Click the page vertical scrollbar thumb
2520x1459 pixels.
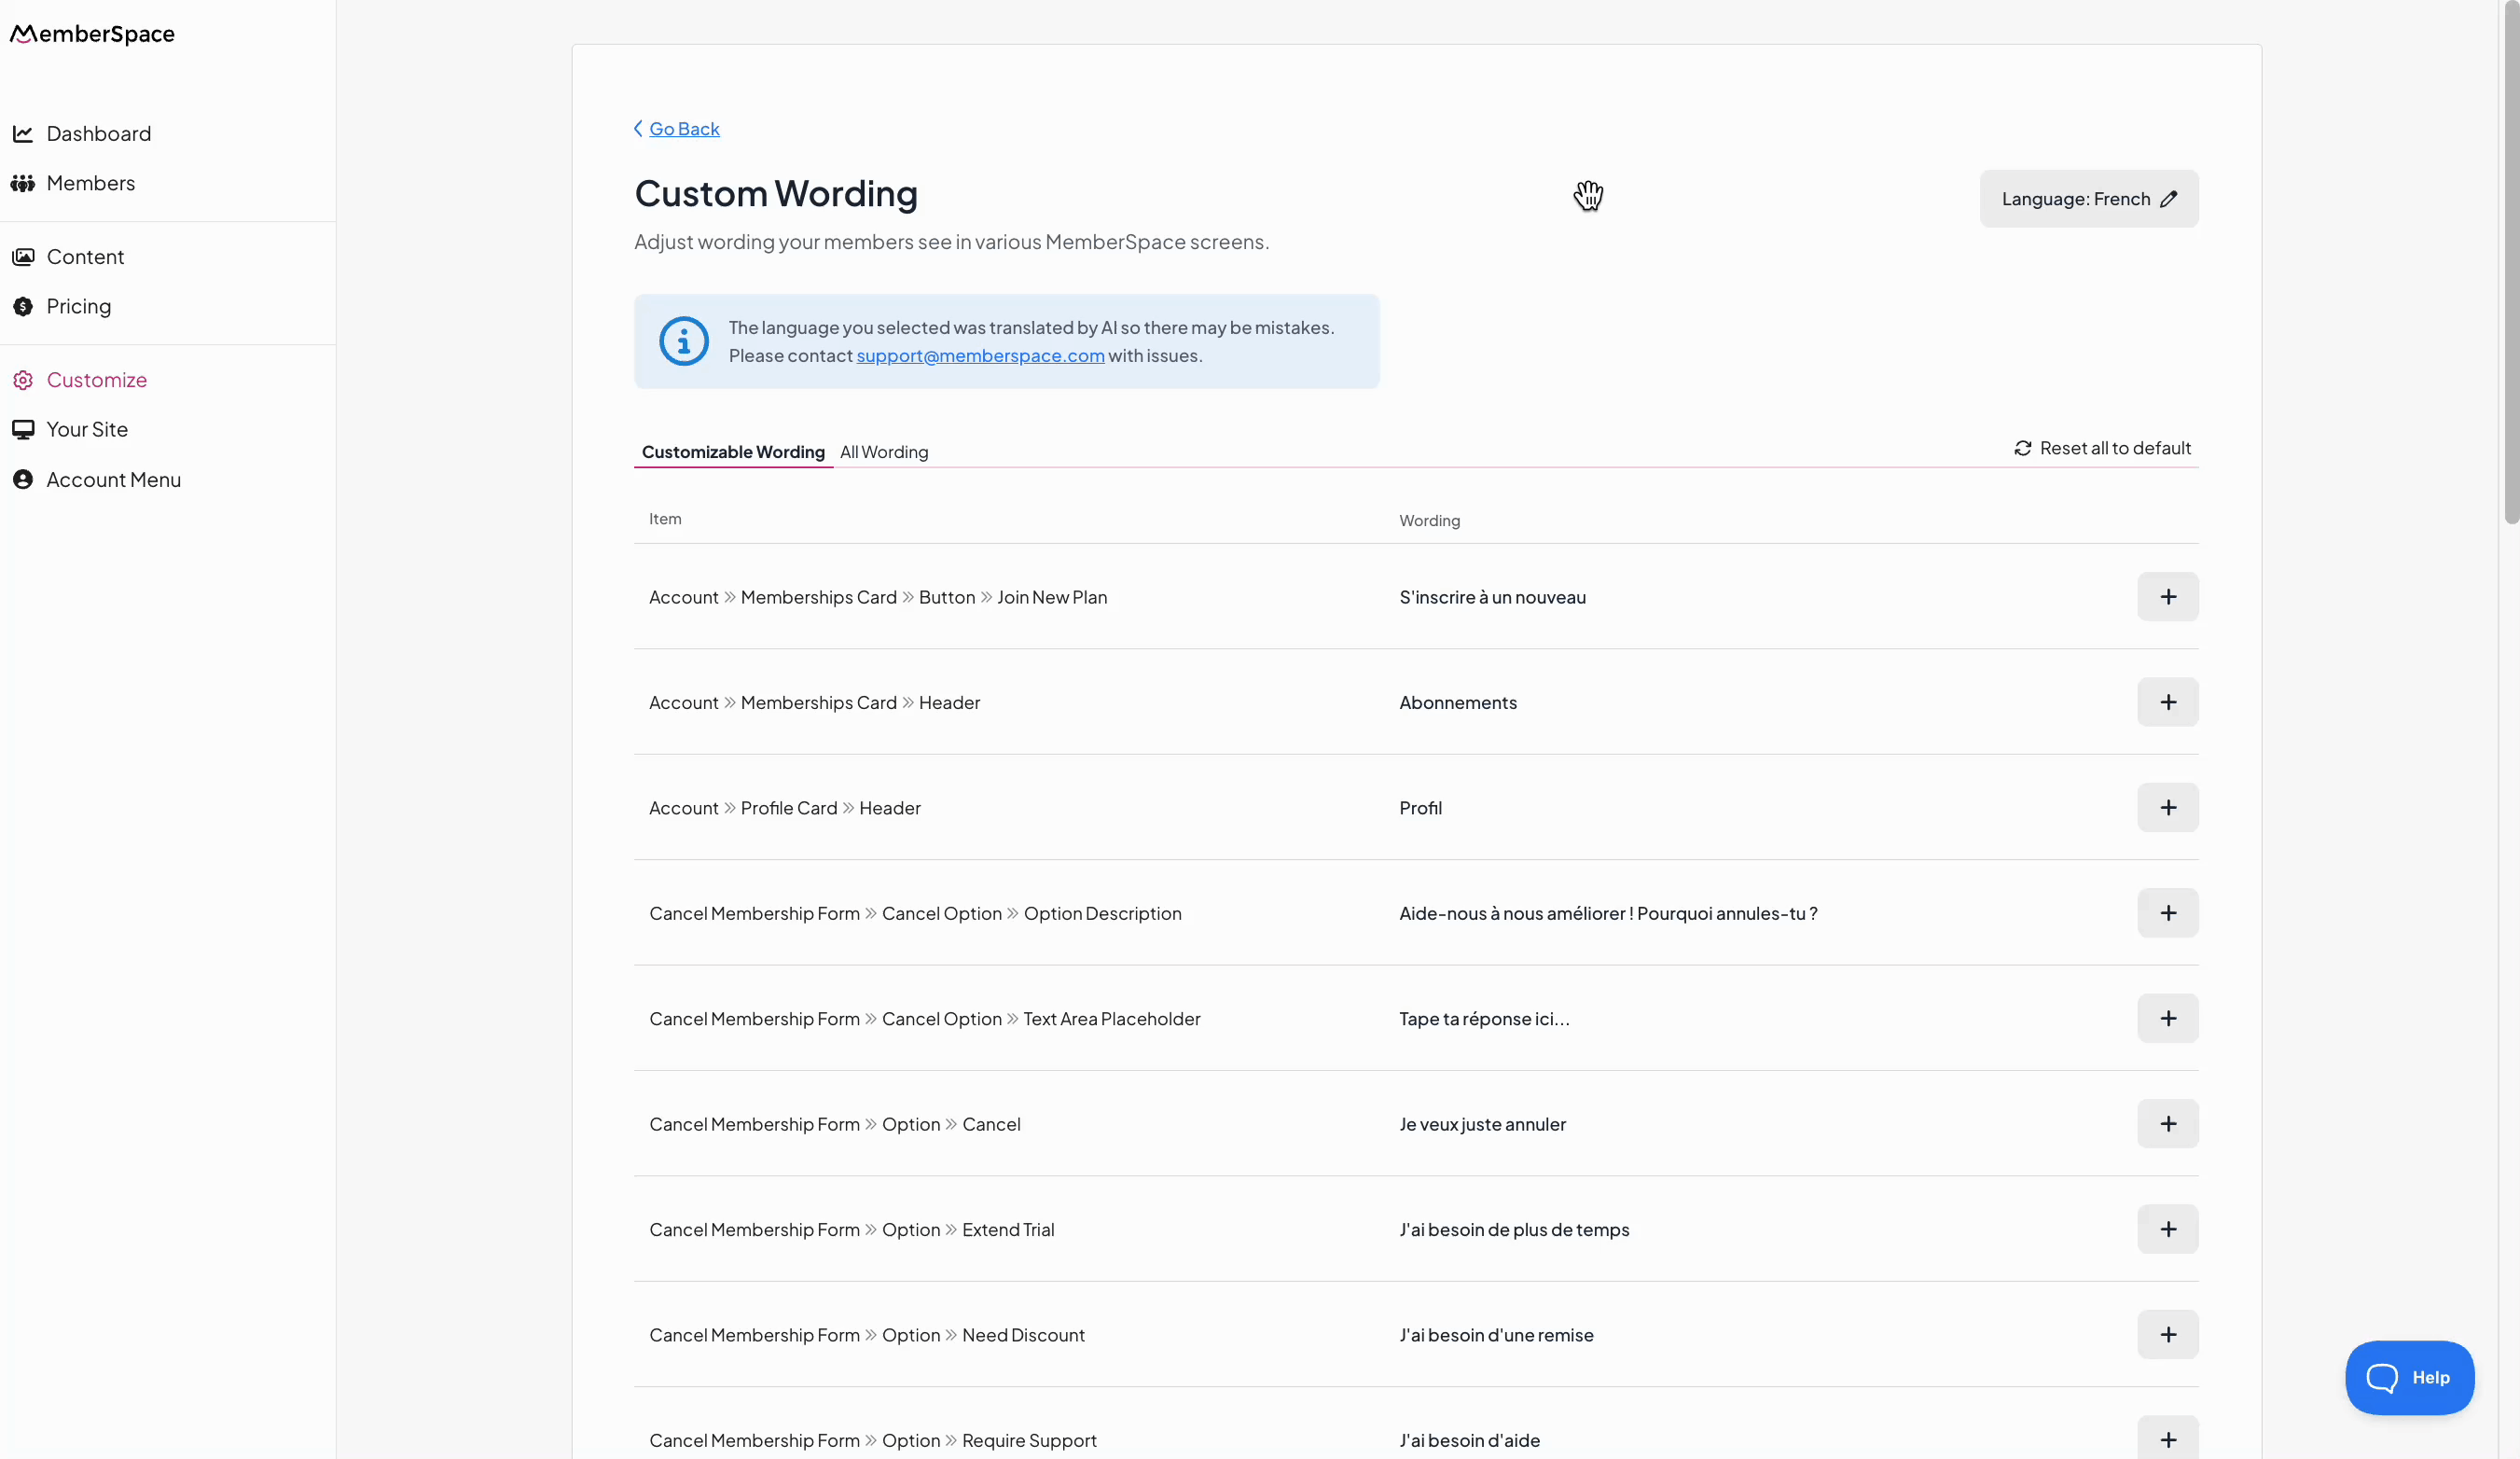tap(2510, 262)
